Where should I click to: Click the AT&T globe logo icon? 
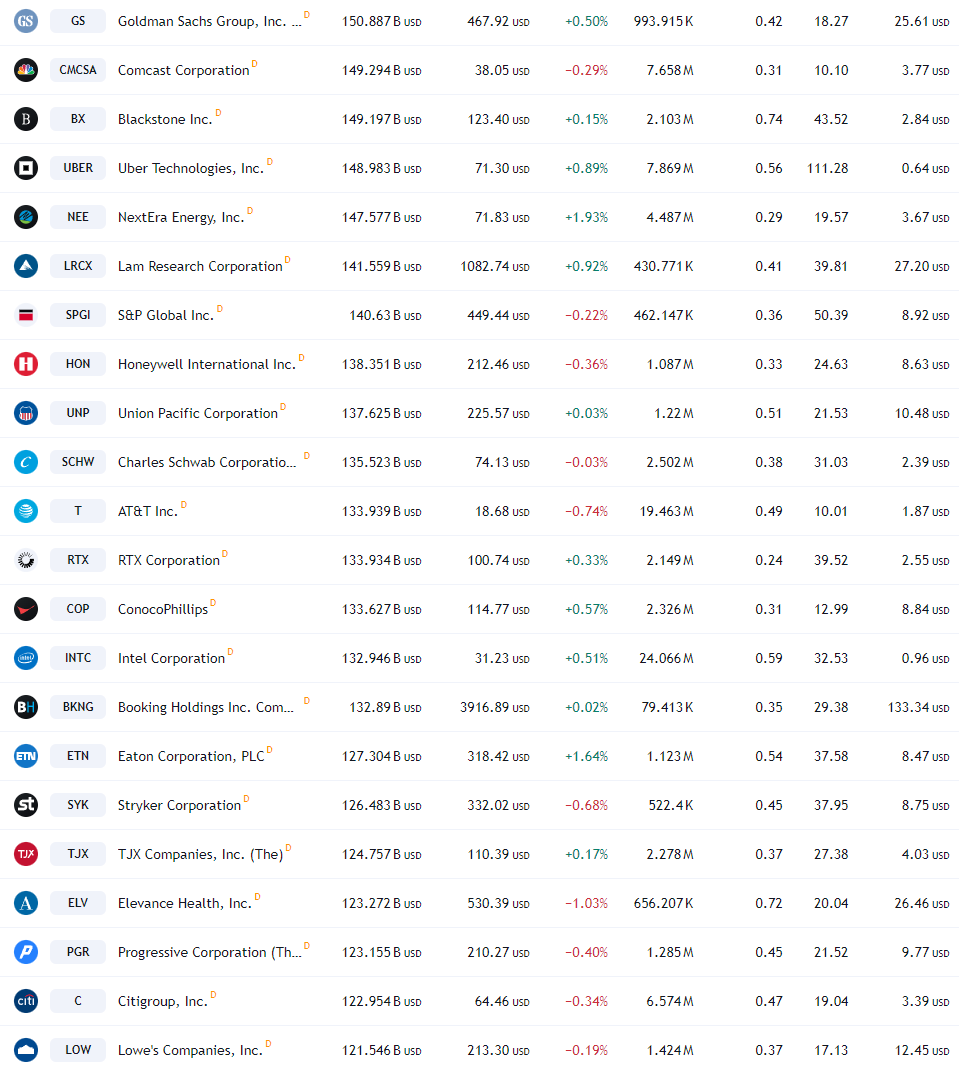point(26,511)
